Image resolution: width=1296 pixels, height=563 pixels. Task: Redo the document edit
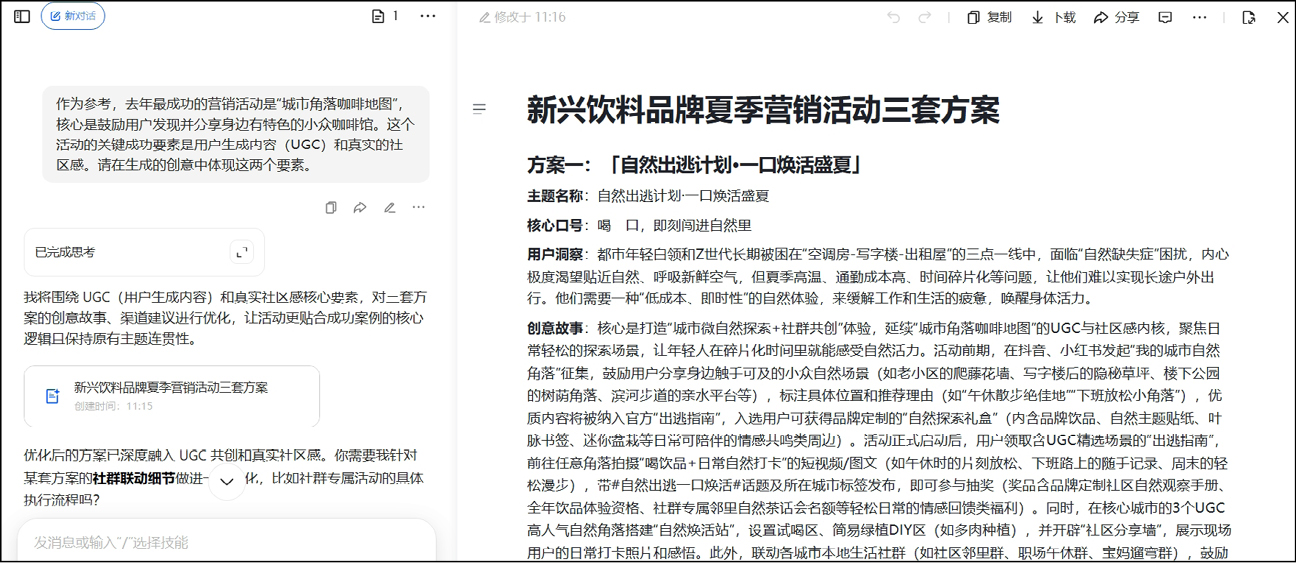tap(925, 18)
